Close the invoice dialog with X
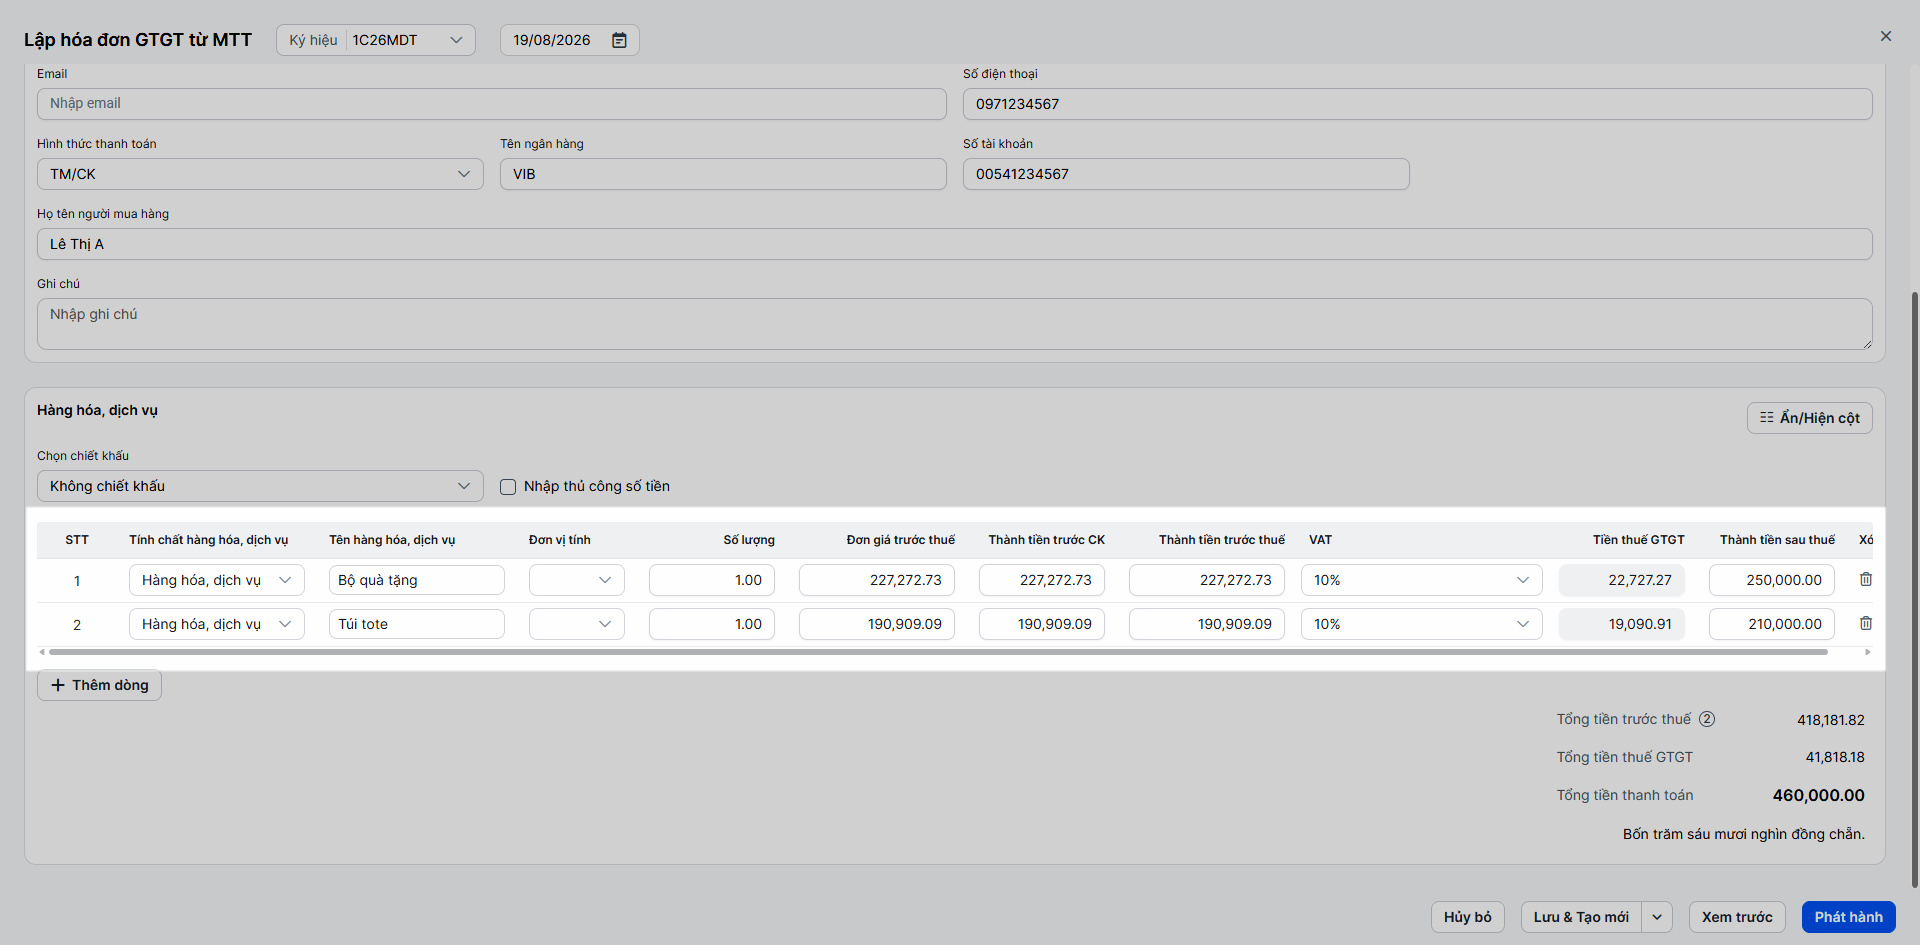This screenshot has height=945, width=1920. pyautogui.click(x=1885, y=36)
